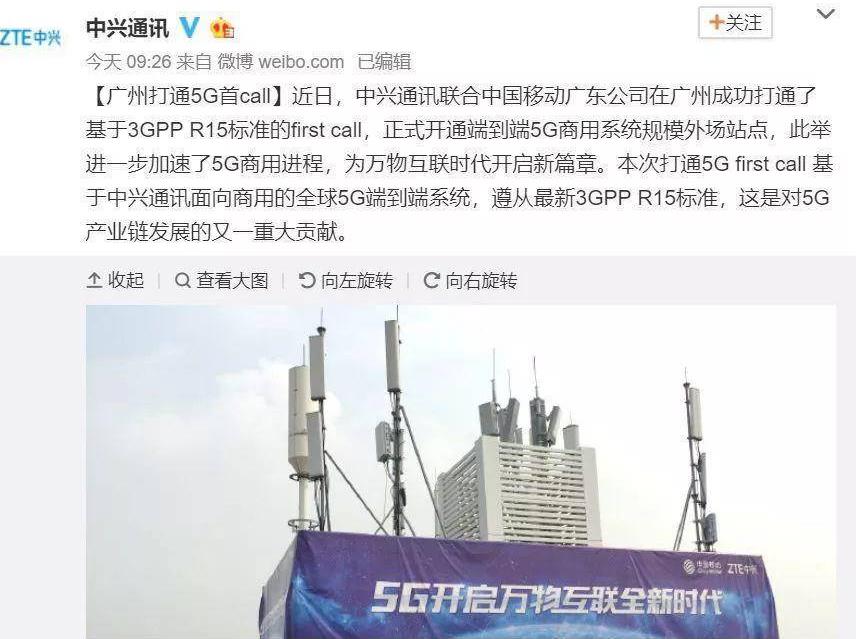Follow the account with +关注 button
This screenshot has width=856, height=639.
click(735, 23)
